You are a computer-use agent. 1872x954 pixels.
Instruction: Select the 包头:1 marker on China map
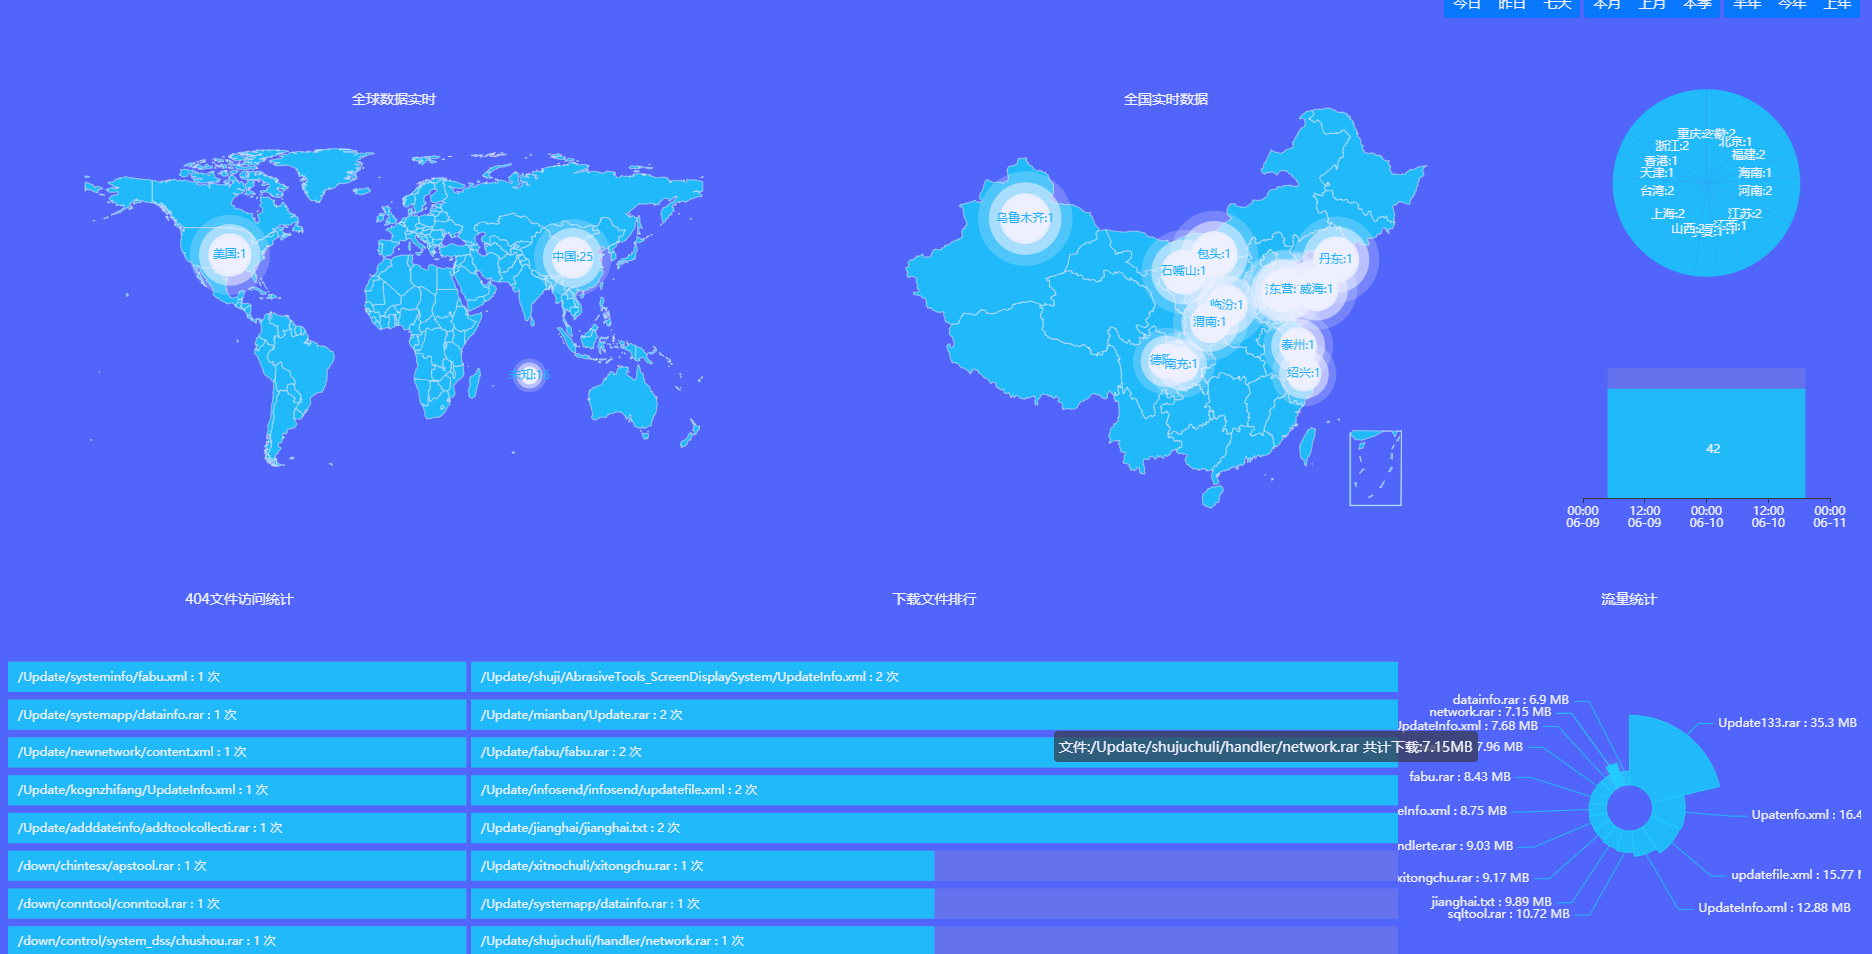[1214, 254]
